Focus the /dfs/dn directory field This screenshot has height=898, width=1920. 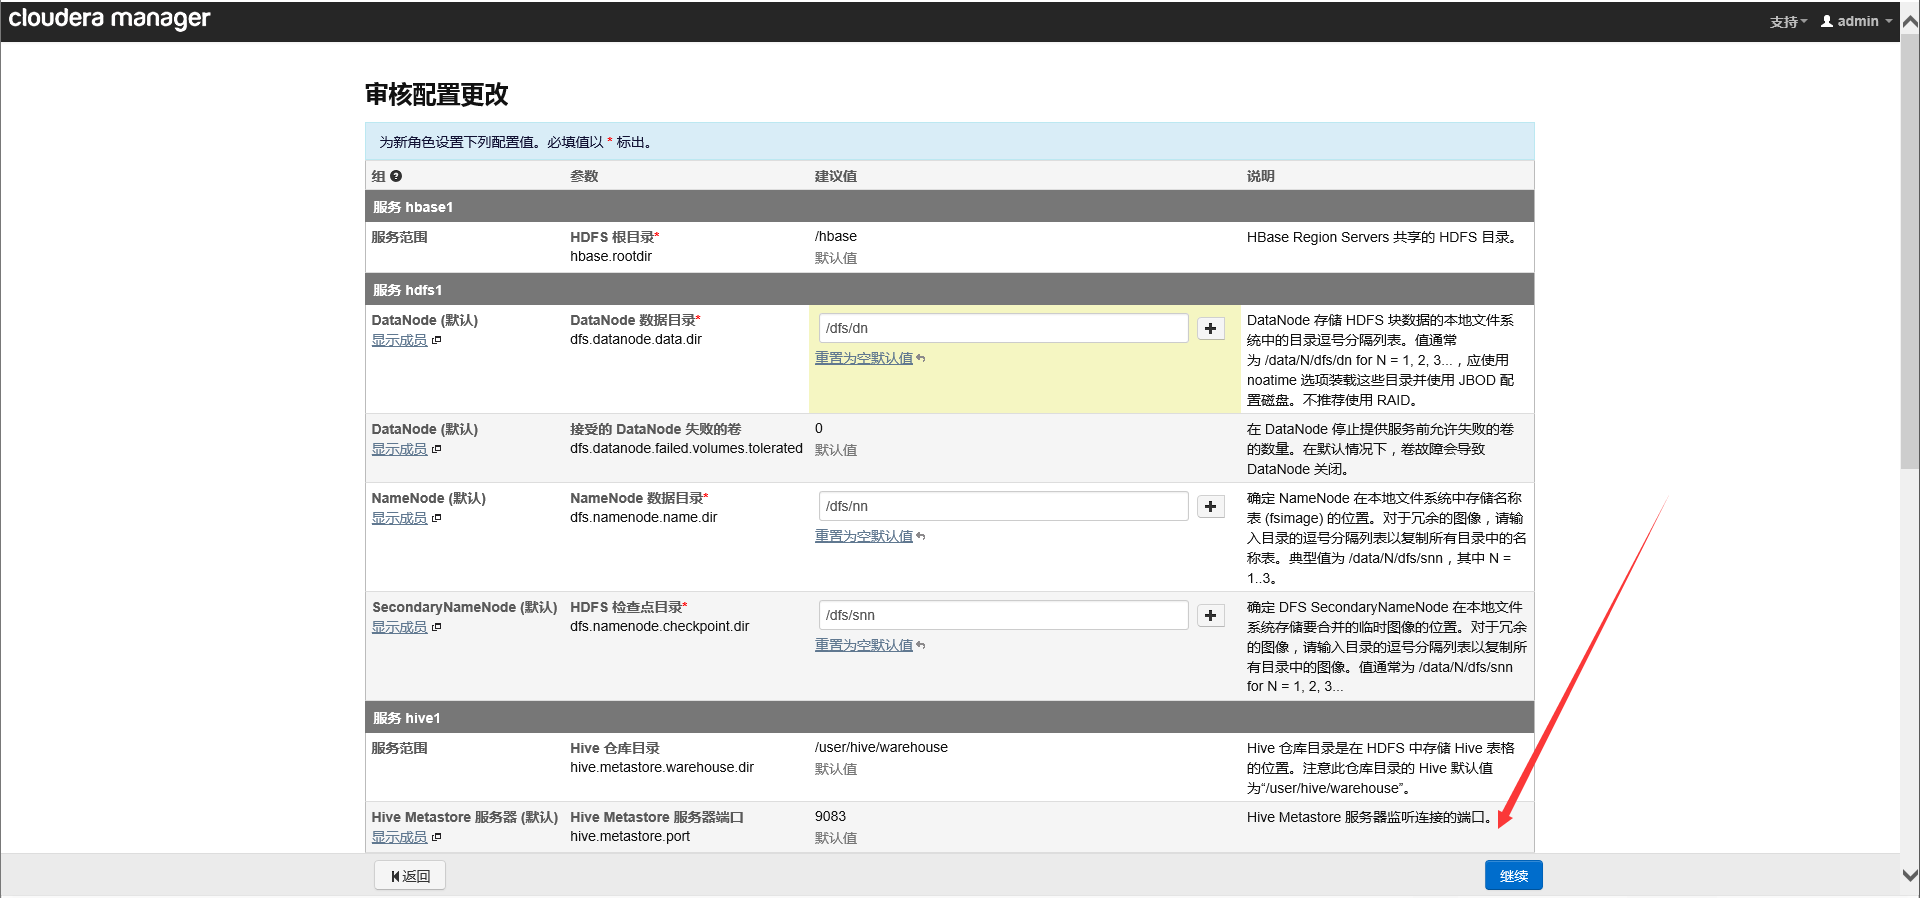coord(1003,328)
